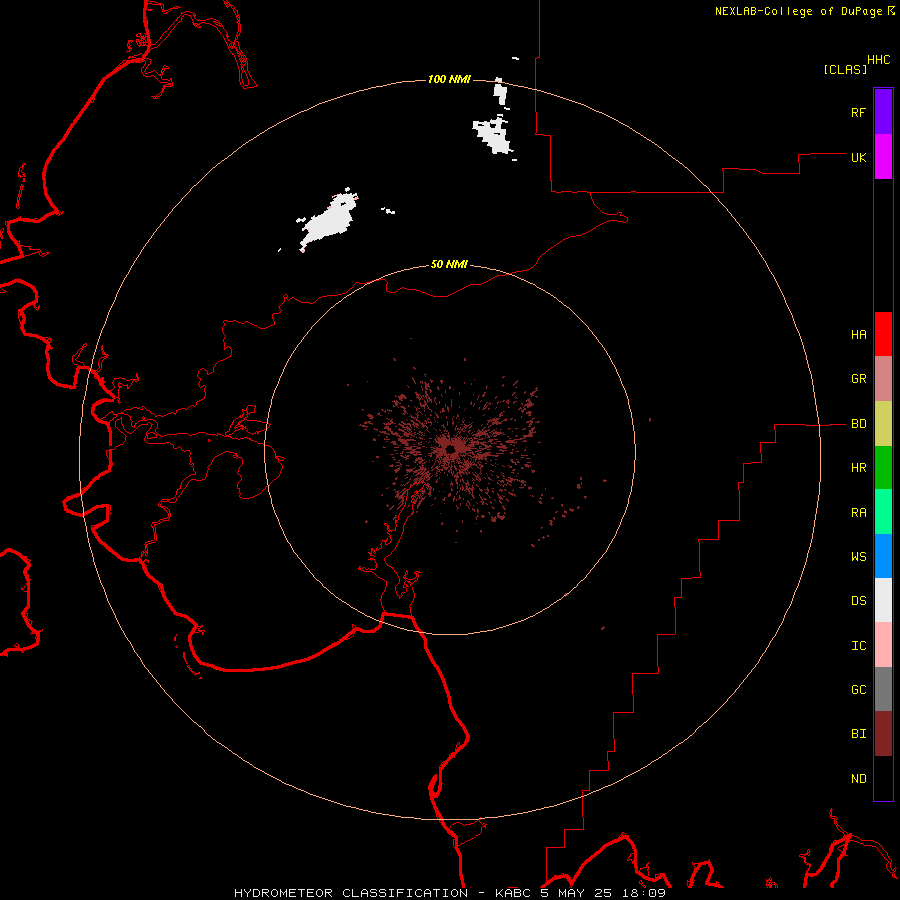Click the [CLAS] units label
900x900 pixels.
845,70
